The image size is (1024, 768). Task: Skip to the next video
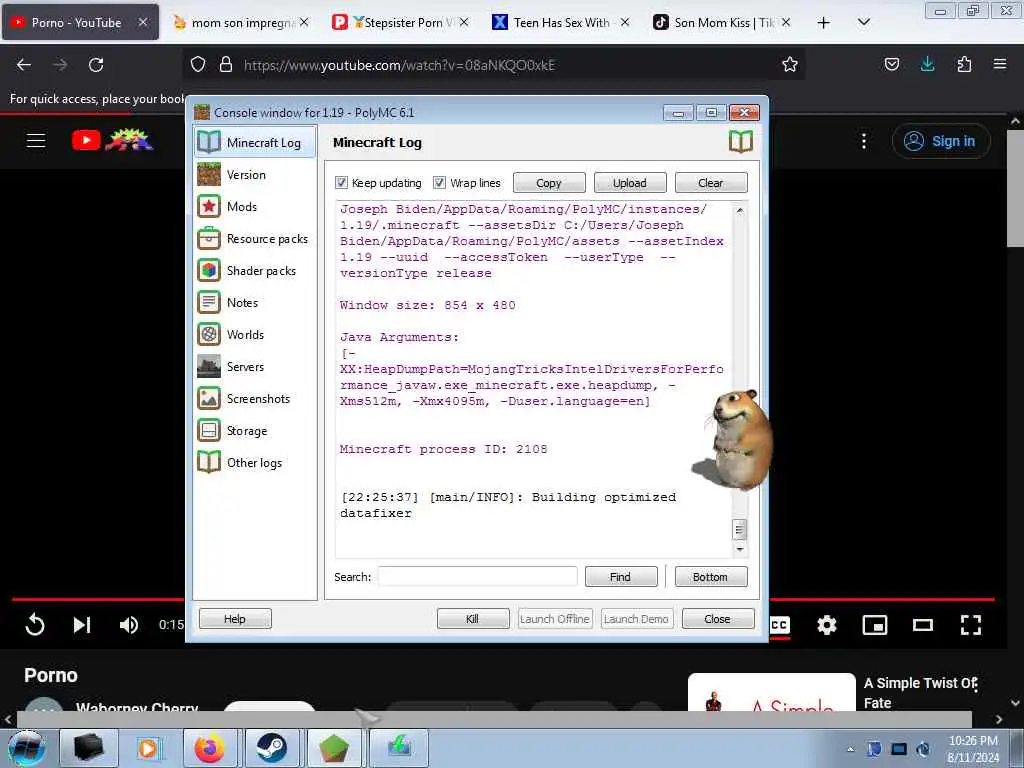tap(82, 625)
